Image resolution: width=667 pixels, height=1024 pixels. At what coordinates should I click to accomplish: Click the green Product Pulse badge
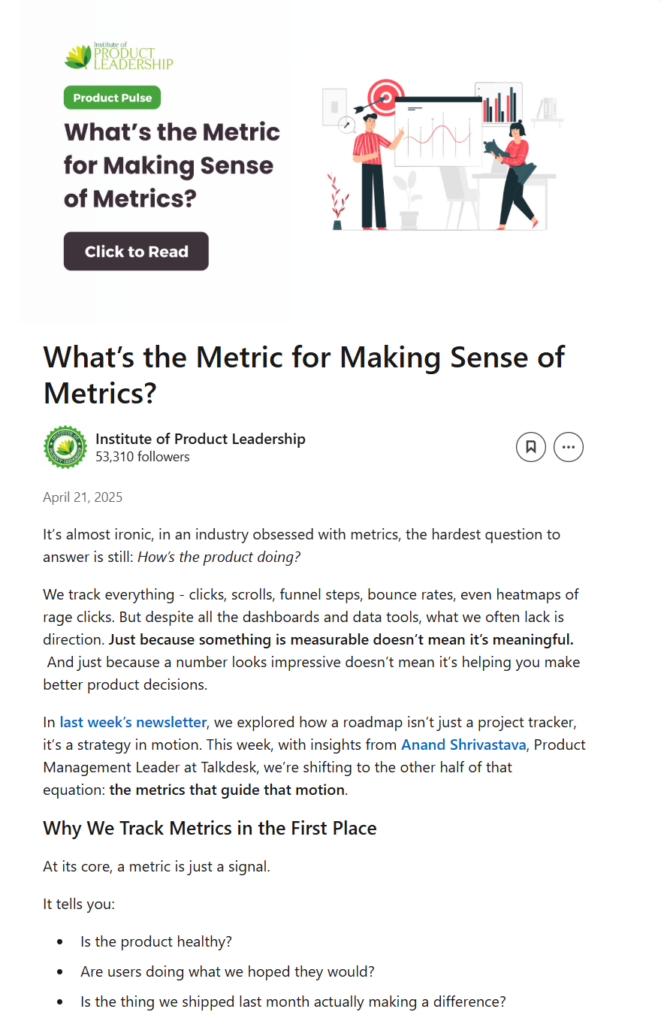[112, 98]
